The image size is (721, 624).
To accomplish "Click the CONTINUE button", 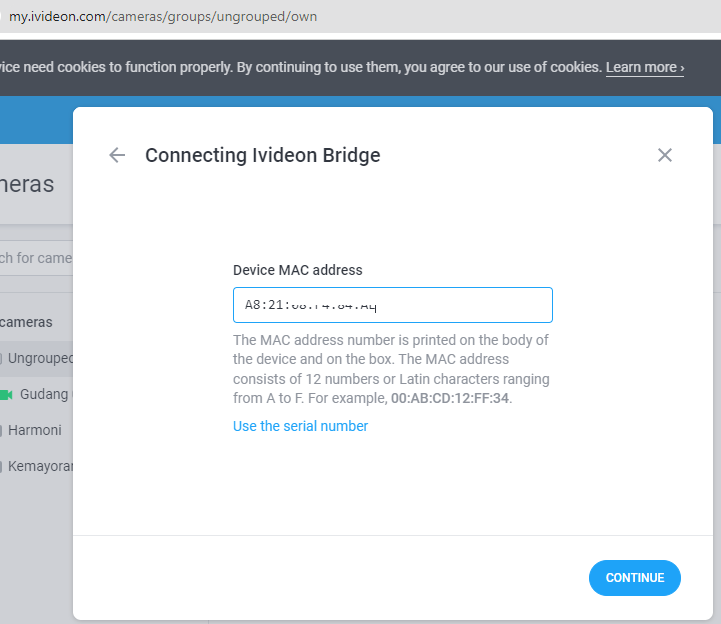I will point(635,578).
